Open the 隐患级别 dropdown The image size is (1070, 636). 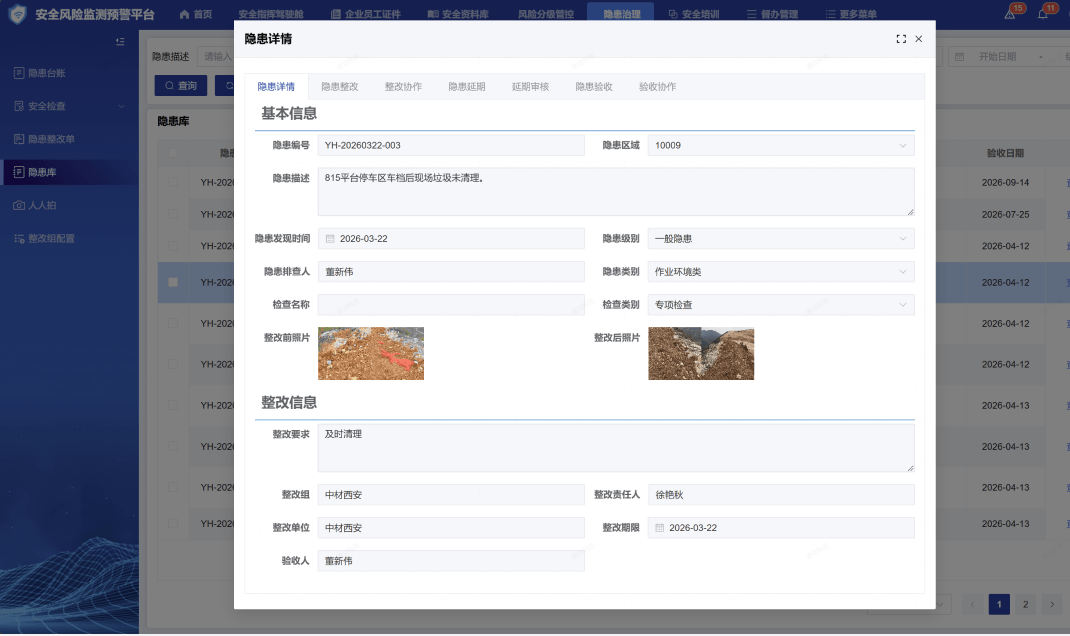tap(781, 239)
